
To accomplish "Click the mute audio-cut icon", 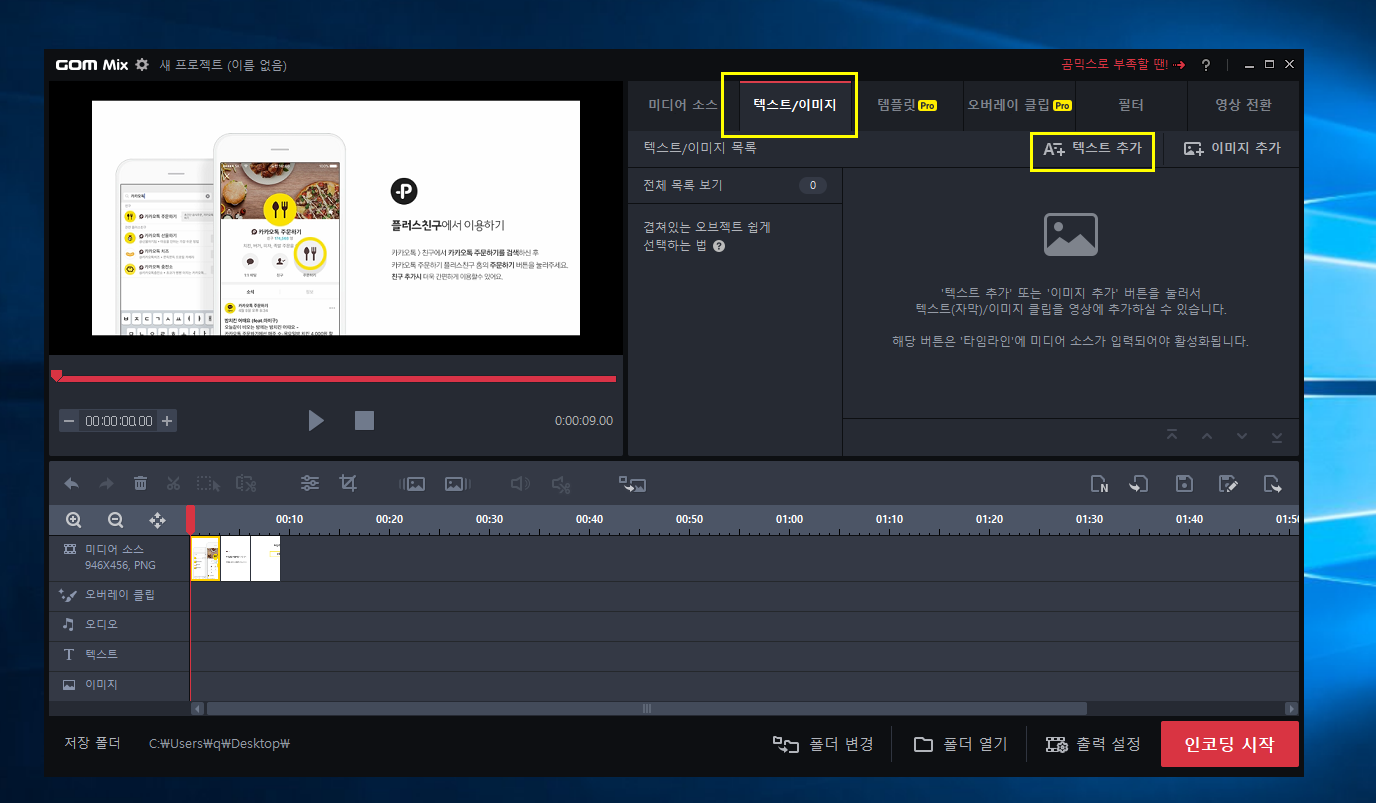I will point(561,484).
